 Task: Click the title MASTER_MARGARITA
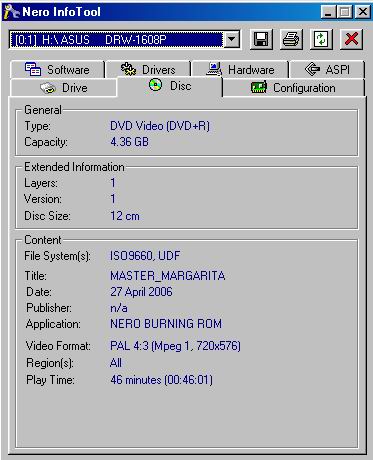coord(168,276)
